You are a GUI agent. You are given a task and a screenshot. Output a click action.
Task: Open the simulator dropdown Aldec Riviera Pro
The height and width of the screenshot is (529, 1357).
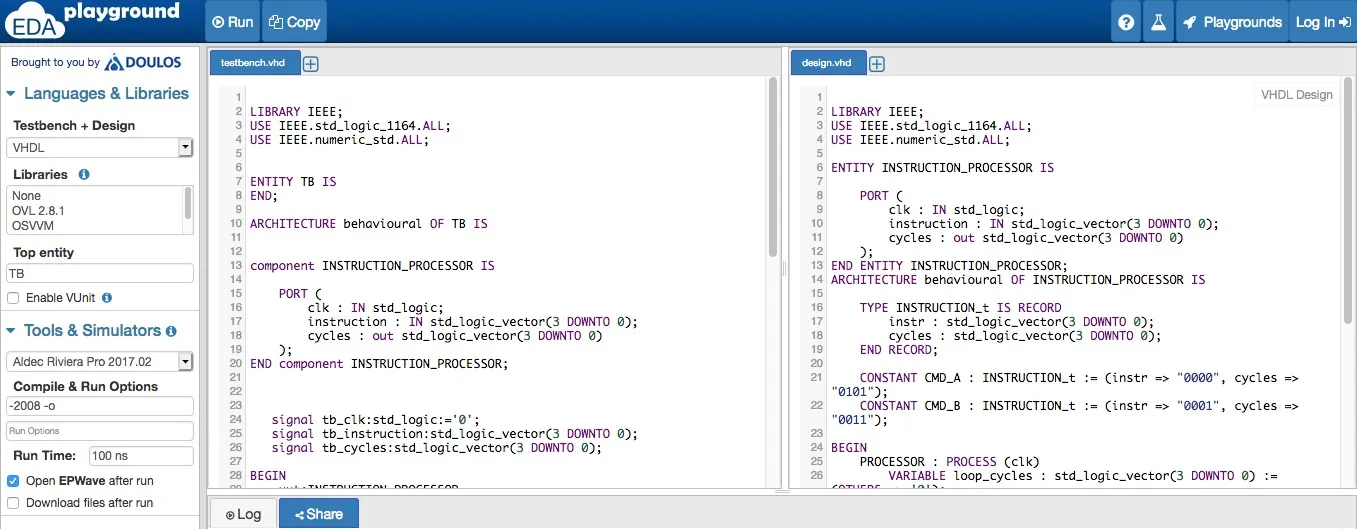[x=99, y=361]
